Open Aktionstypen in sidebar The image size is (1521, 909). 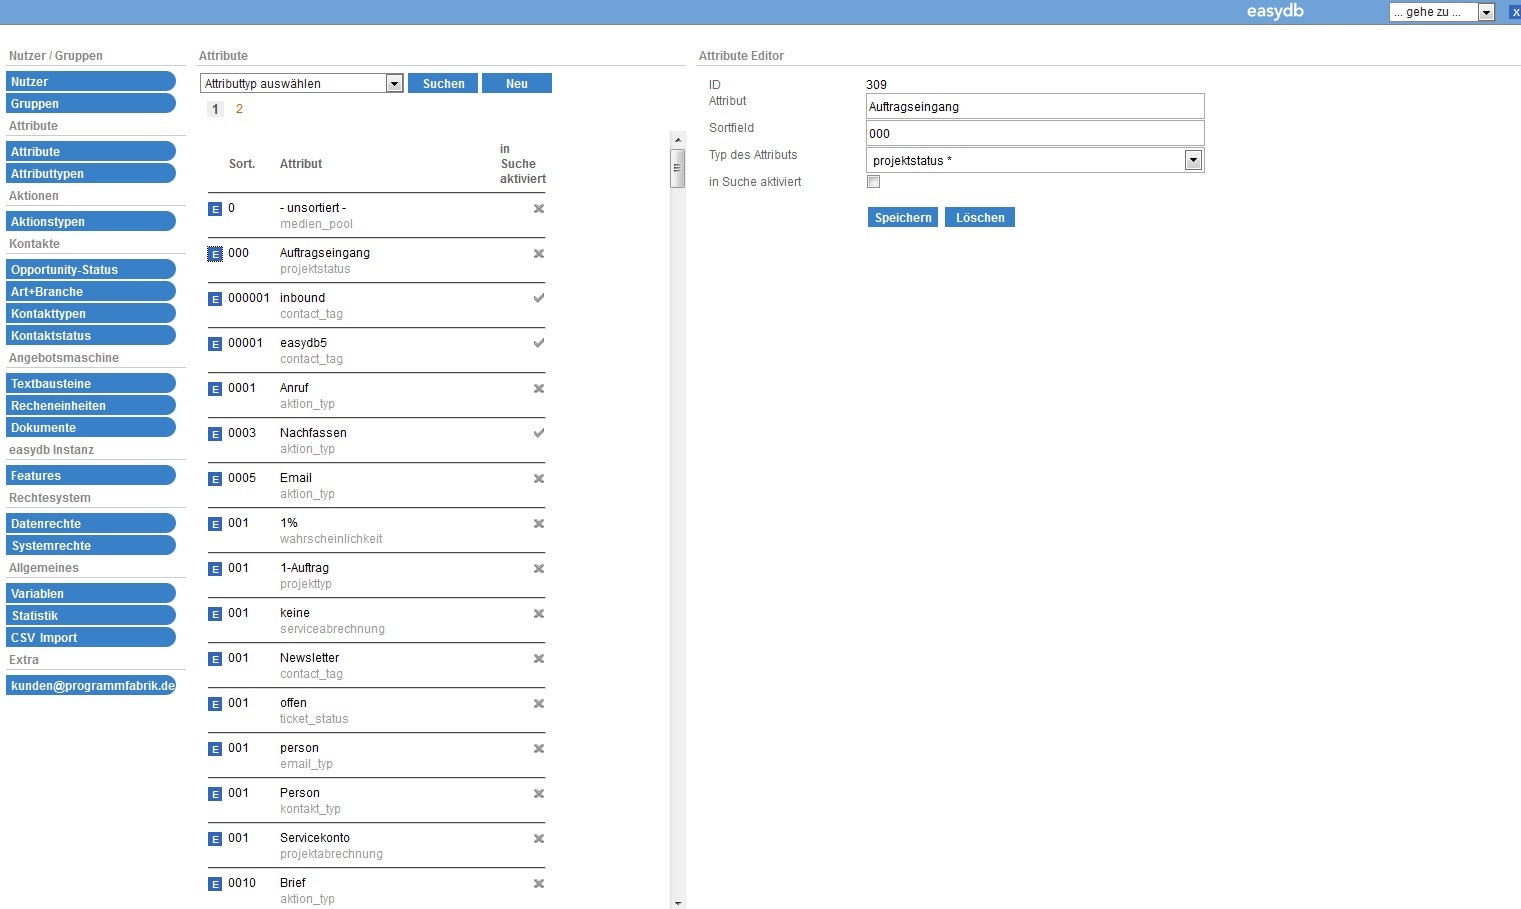(91, 221)
